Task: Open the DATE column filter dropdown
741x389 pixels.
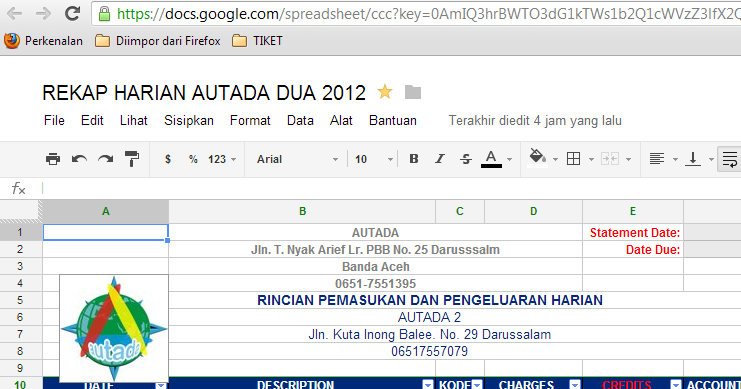Action: coord(161,386)
